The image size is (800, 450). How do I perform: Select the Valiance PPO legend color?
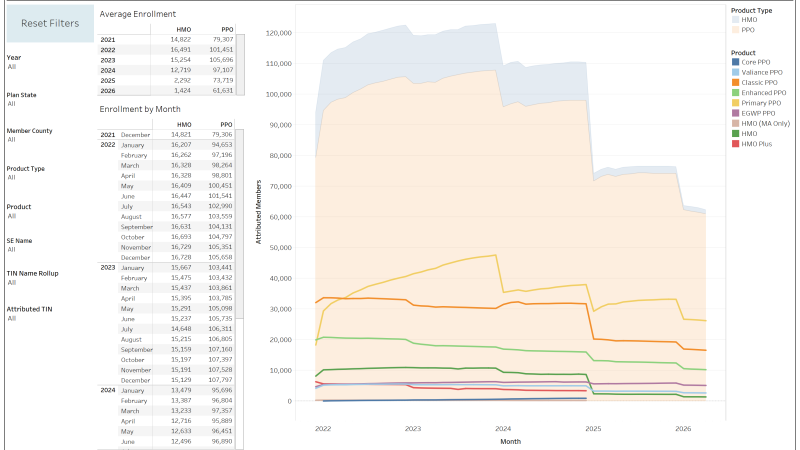[735, 72]
